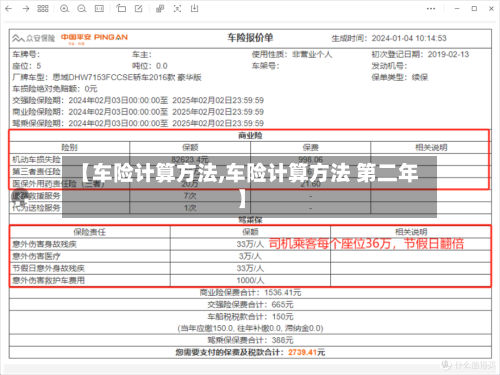Go to the next image with forward arrow
The image size is (500, 375).
[x=26, y=9]
